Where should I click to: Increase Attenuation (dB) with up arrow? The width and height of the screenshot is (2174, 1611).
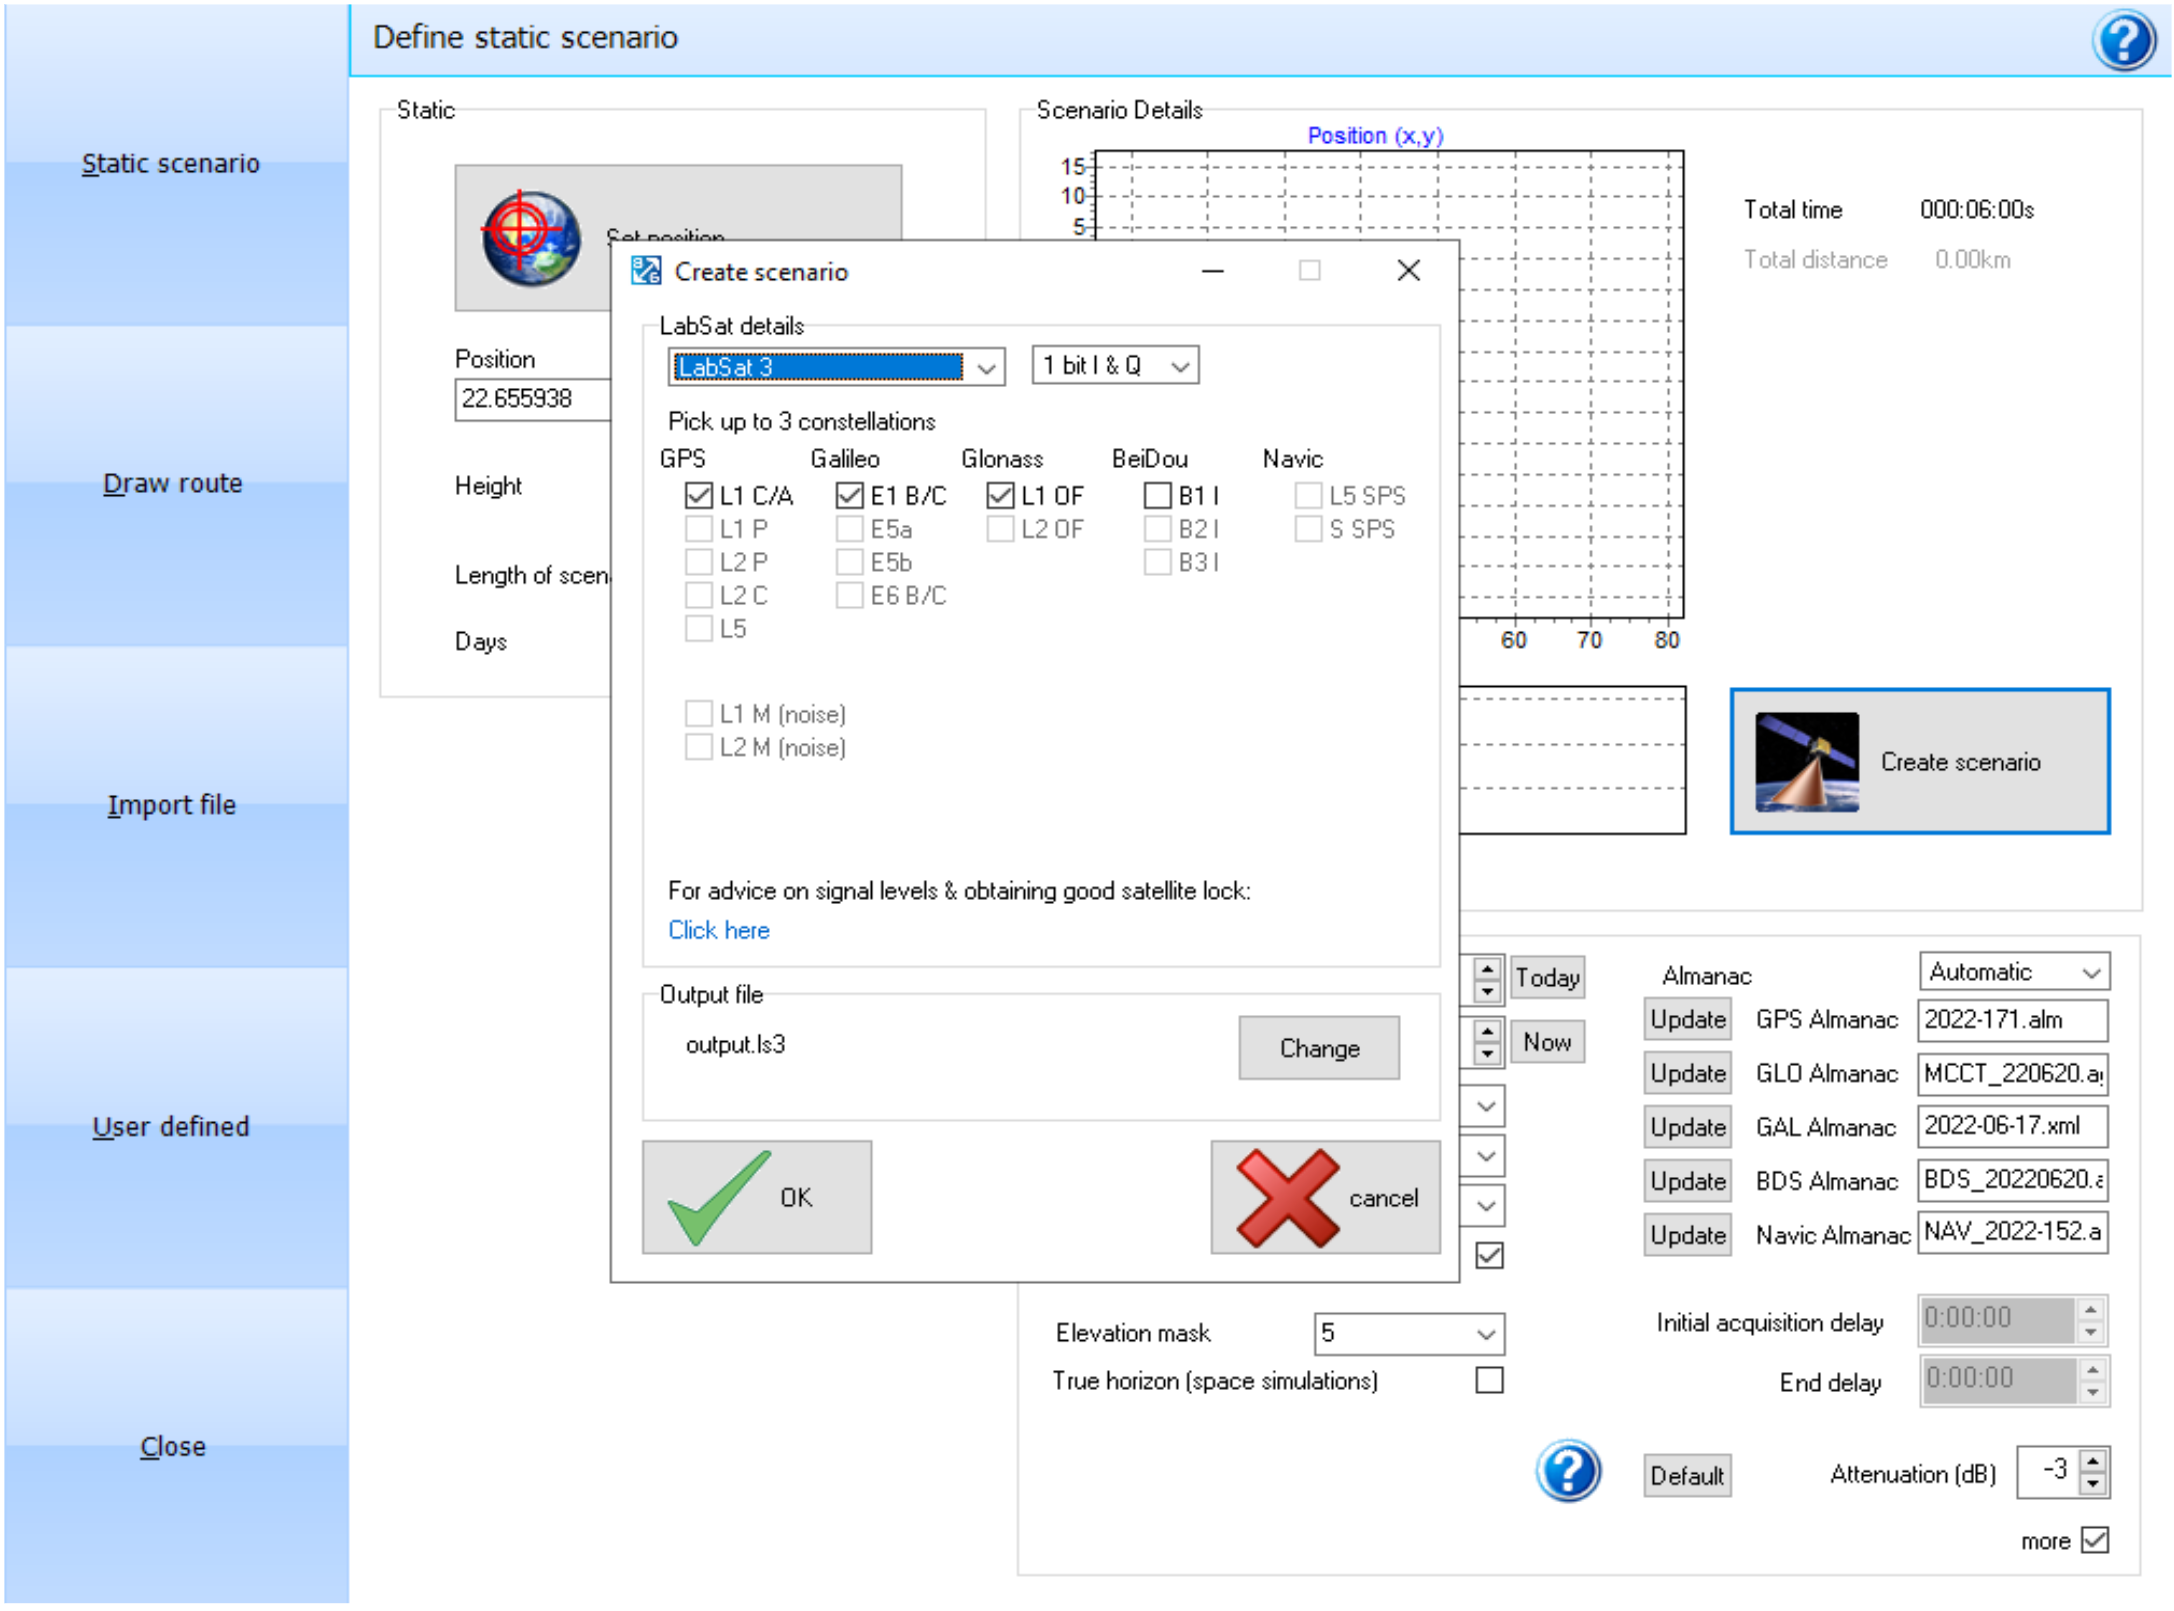[x=2093, y=1461]
